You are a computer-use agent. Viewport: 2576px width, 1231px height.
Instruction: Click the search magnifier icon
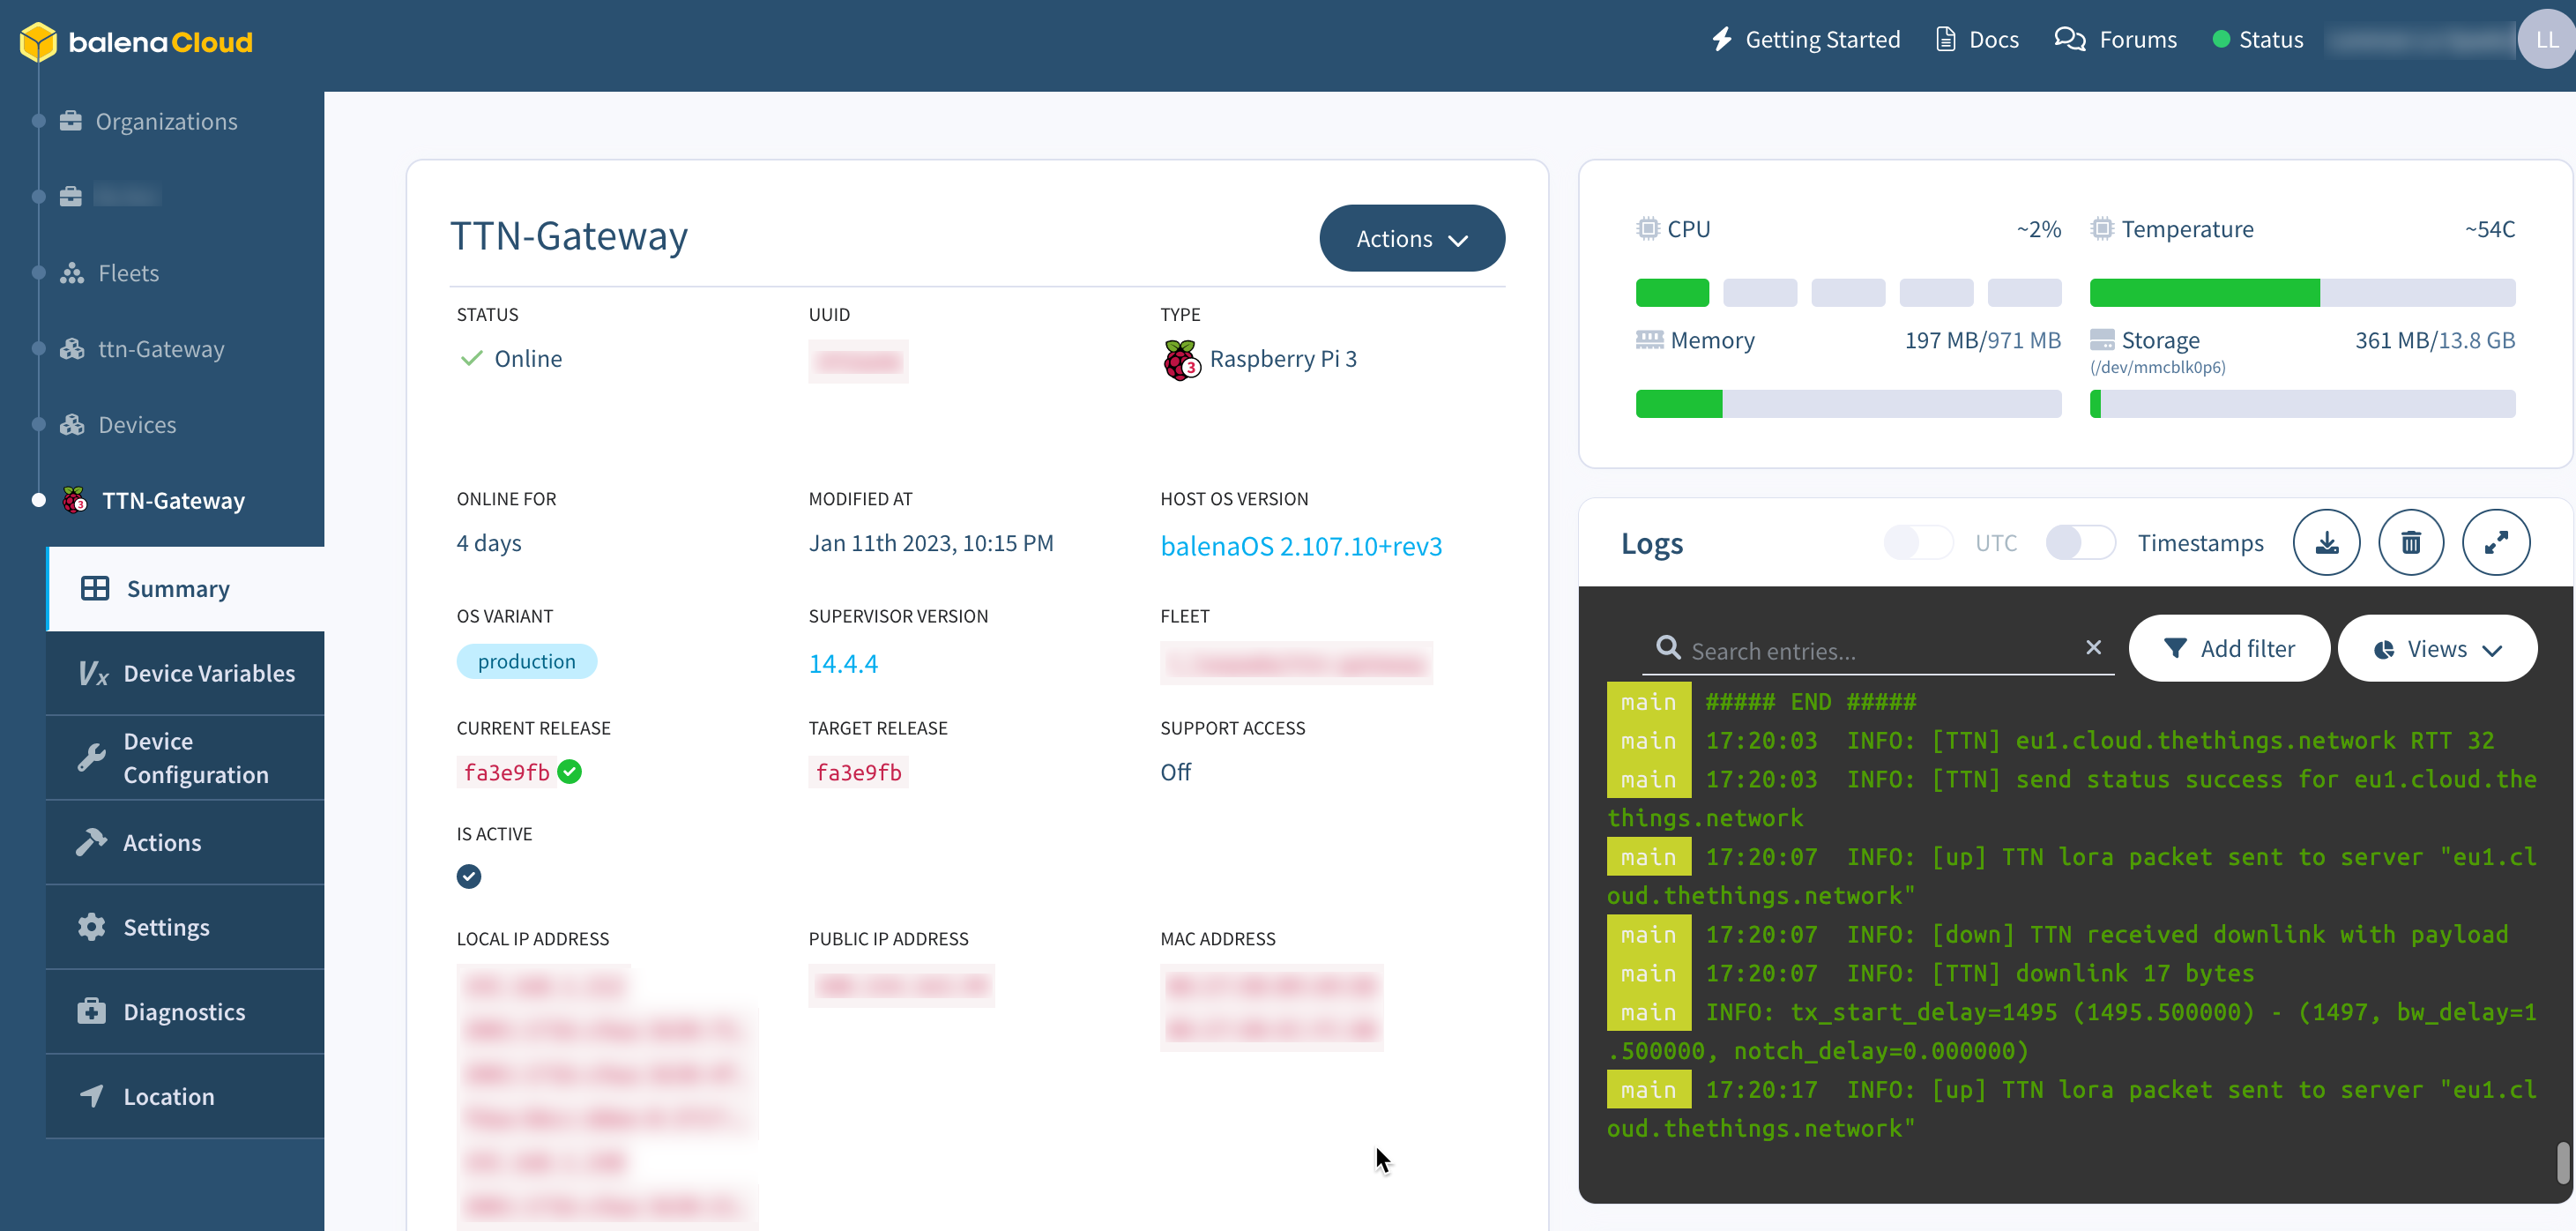click(1668, 647)
